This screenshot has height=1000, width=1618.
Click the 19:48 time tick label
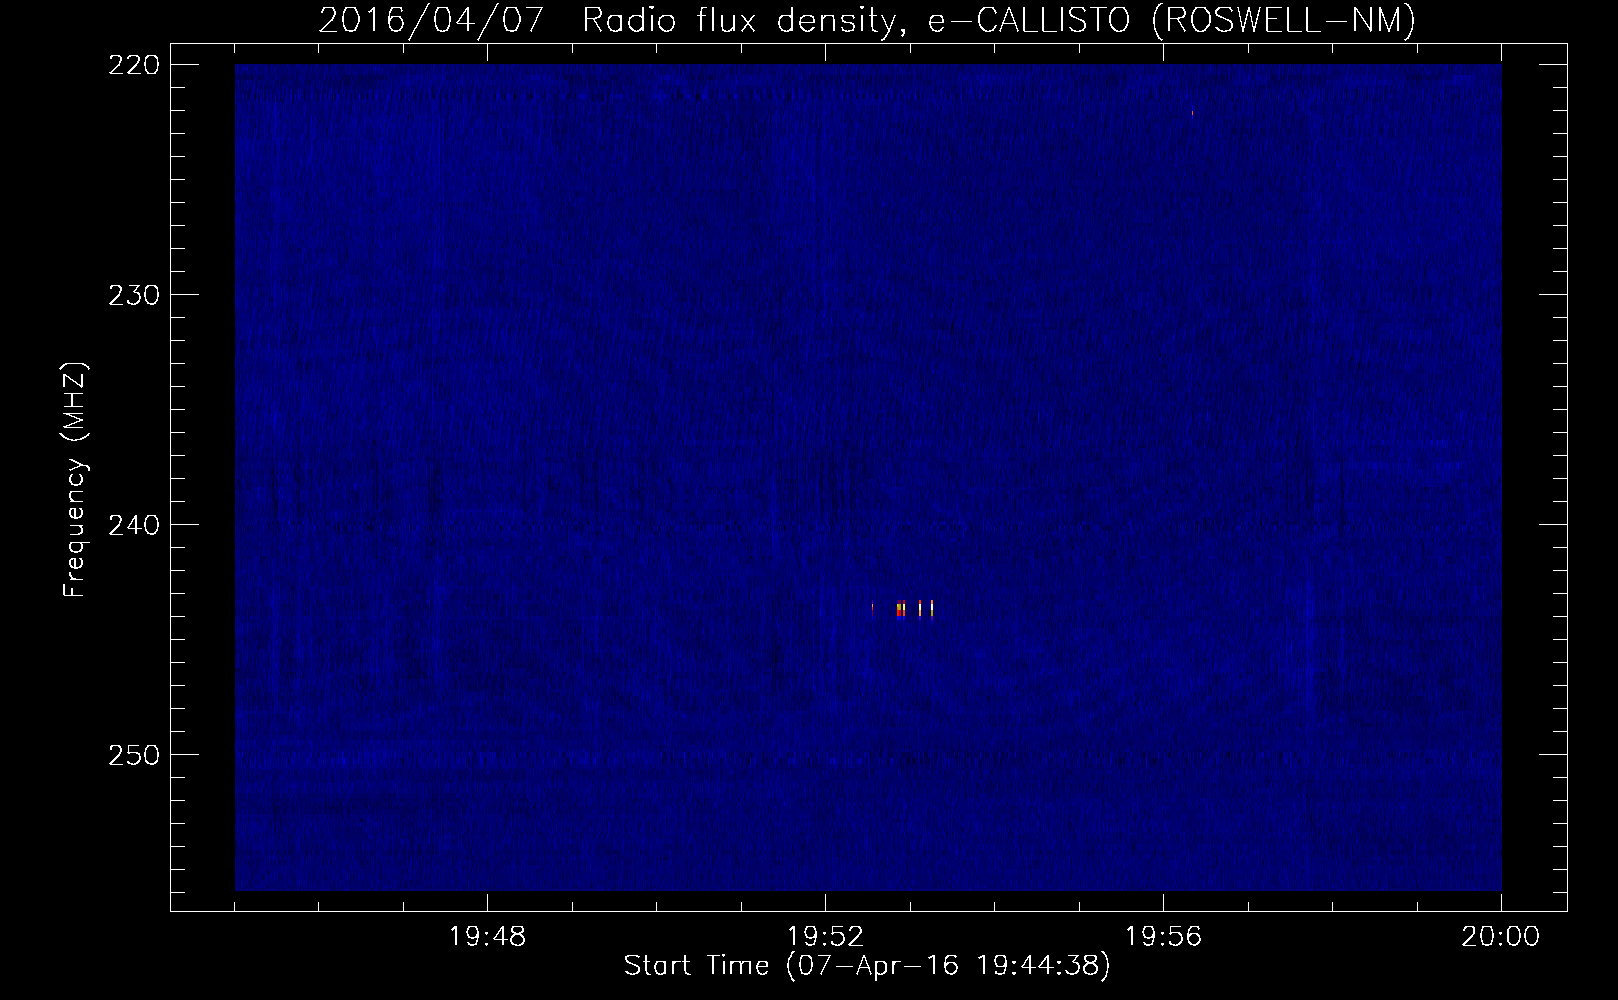[487, 937]
